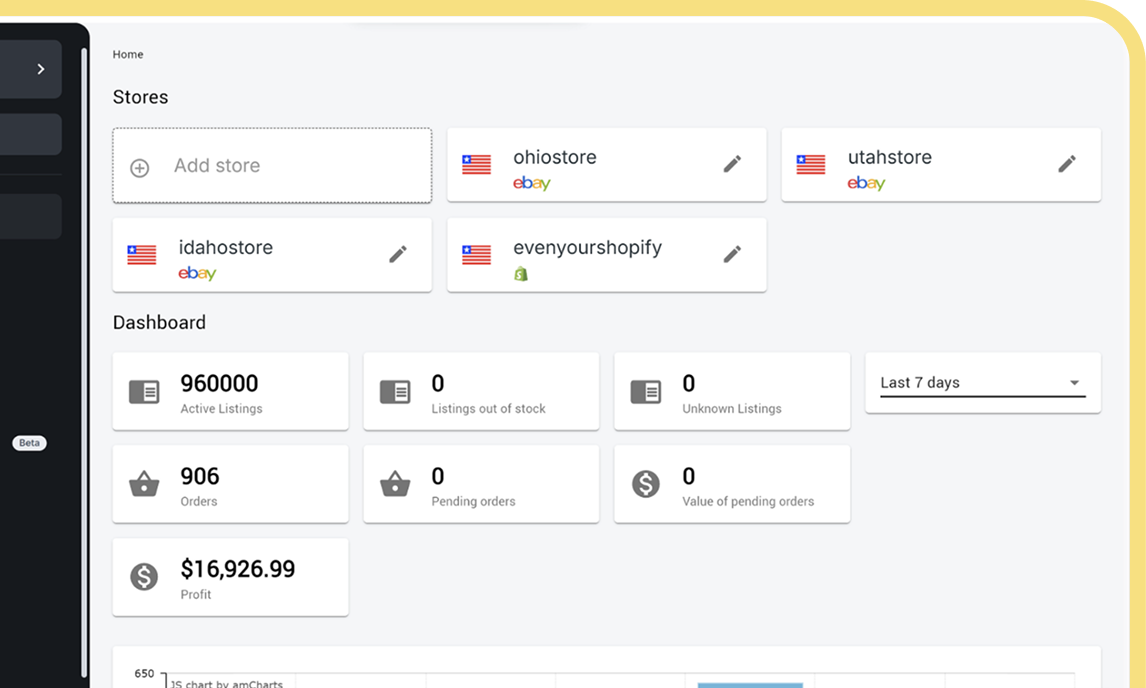Open the Home breadcrumb link
The image size is (1146, 688).
point(128,54)
